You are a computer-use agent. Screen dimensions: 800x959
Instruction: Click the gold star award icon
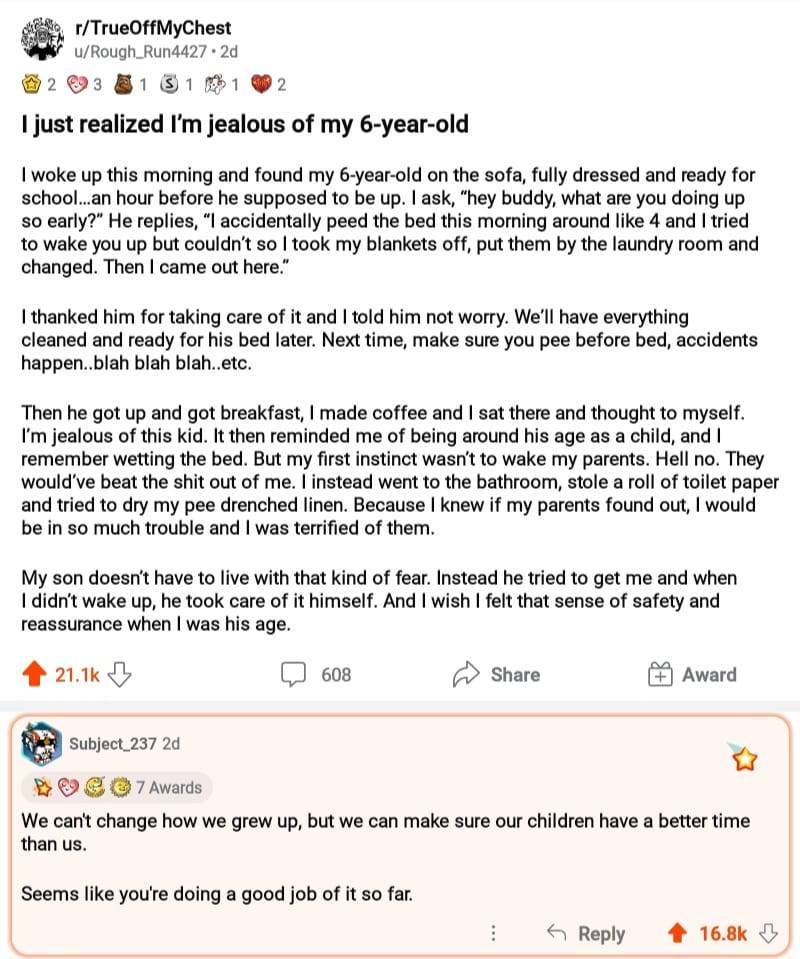coord(30,85)
